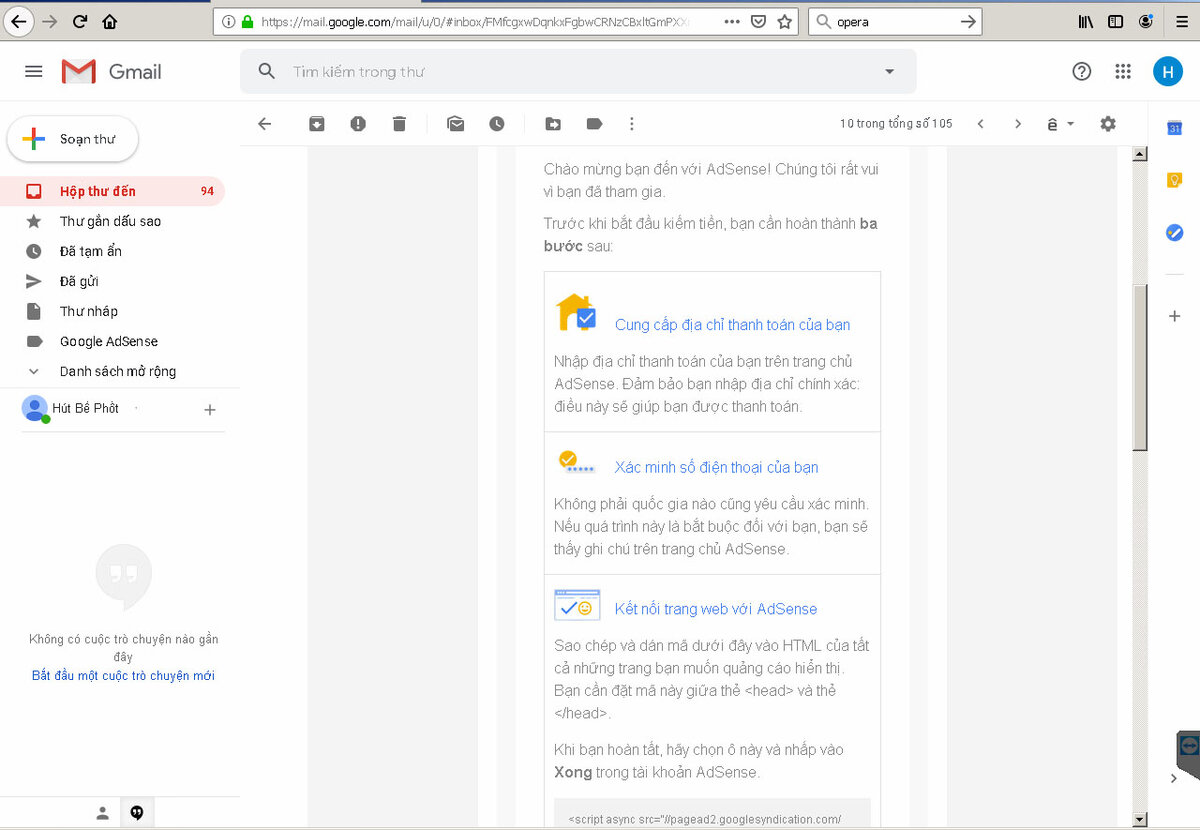Click the Gmail search magnifier icon
This screenshot has height=830, width=1200.
(266, 71)
